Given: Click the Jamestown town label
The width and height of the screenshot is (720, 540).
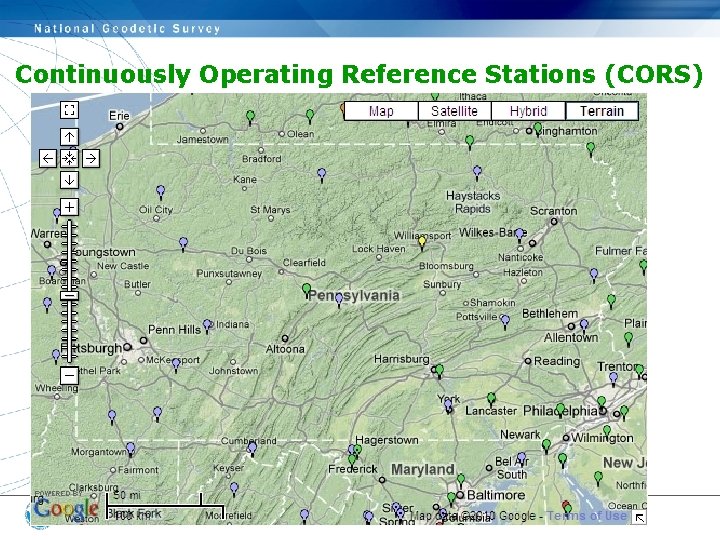Looking at the screenshot, I should [202, 139].
